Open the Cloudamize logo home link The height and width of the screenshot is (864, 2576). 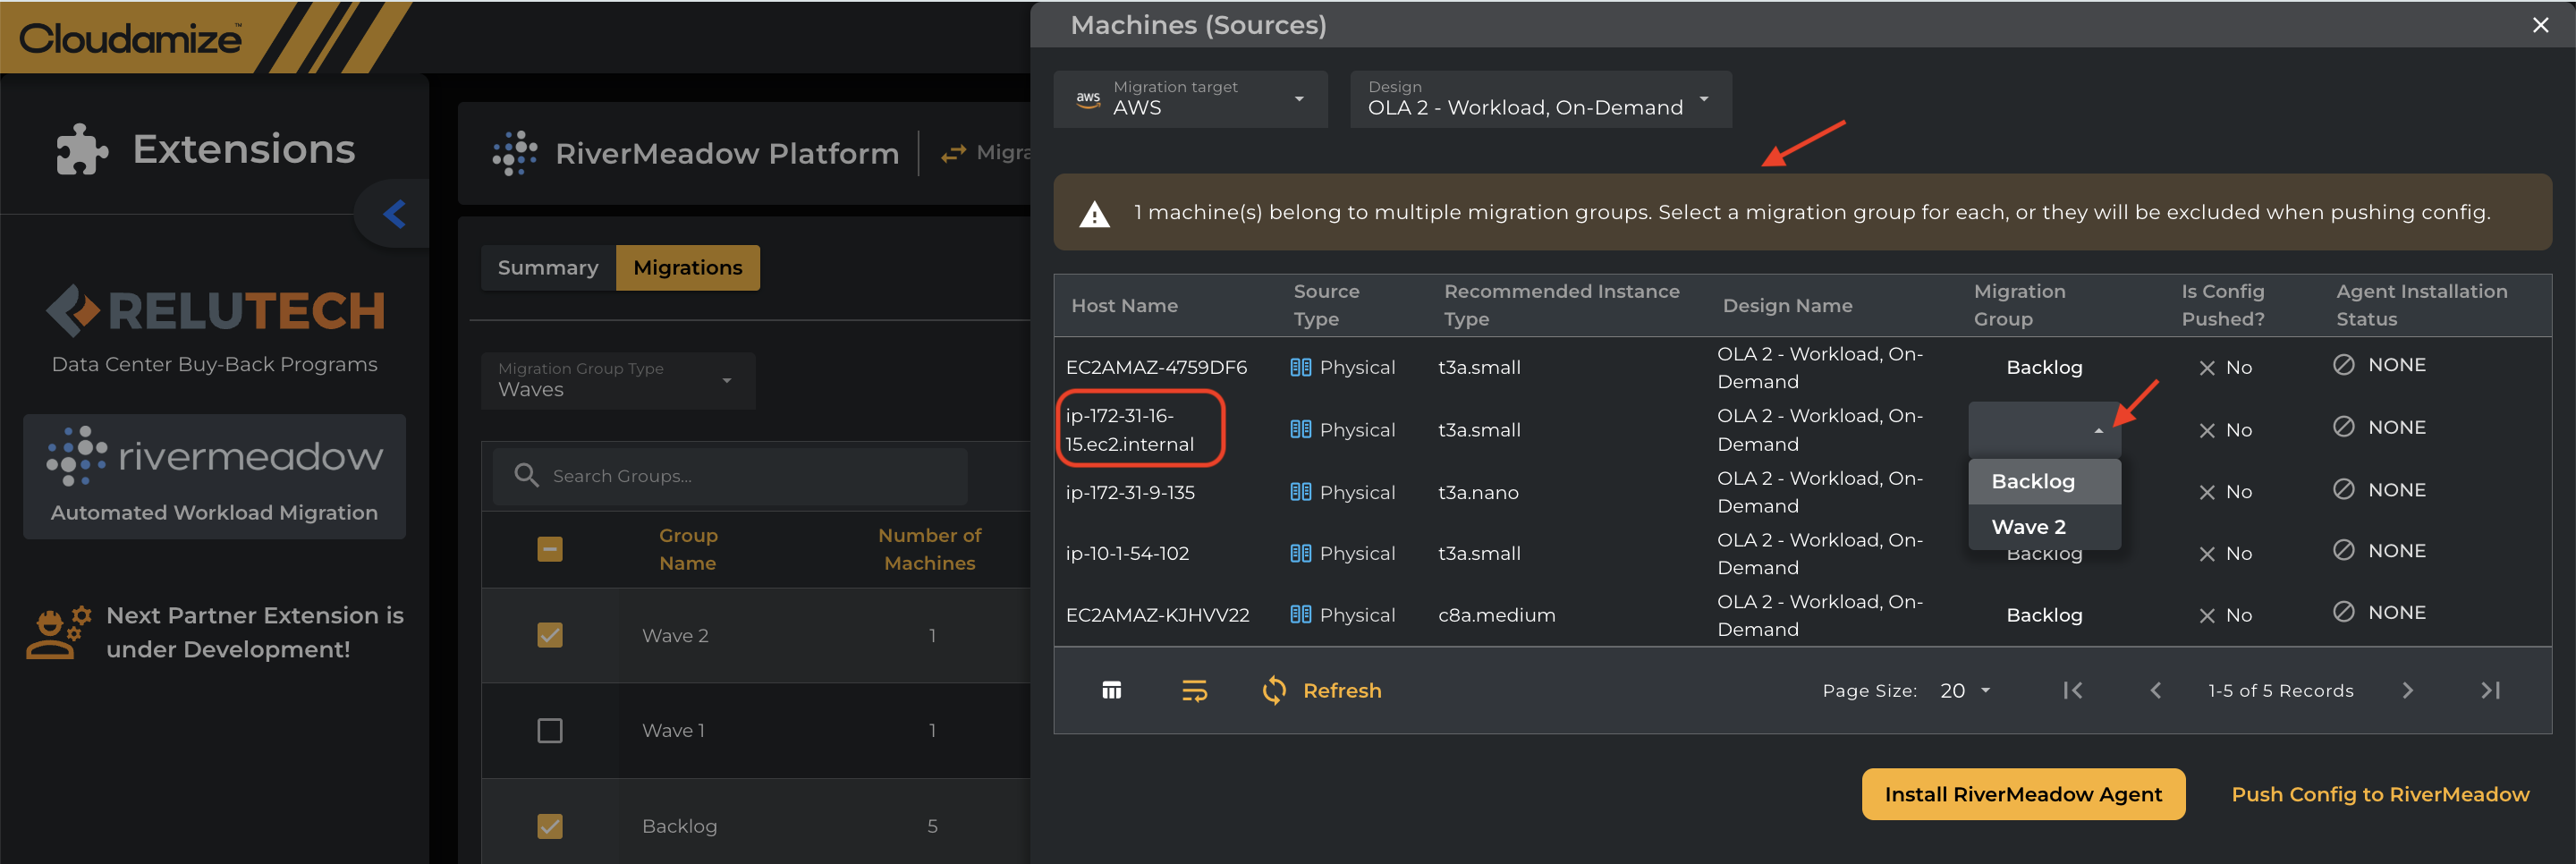[x=130, y=38]
